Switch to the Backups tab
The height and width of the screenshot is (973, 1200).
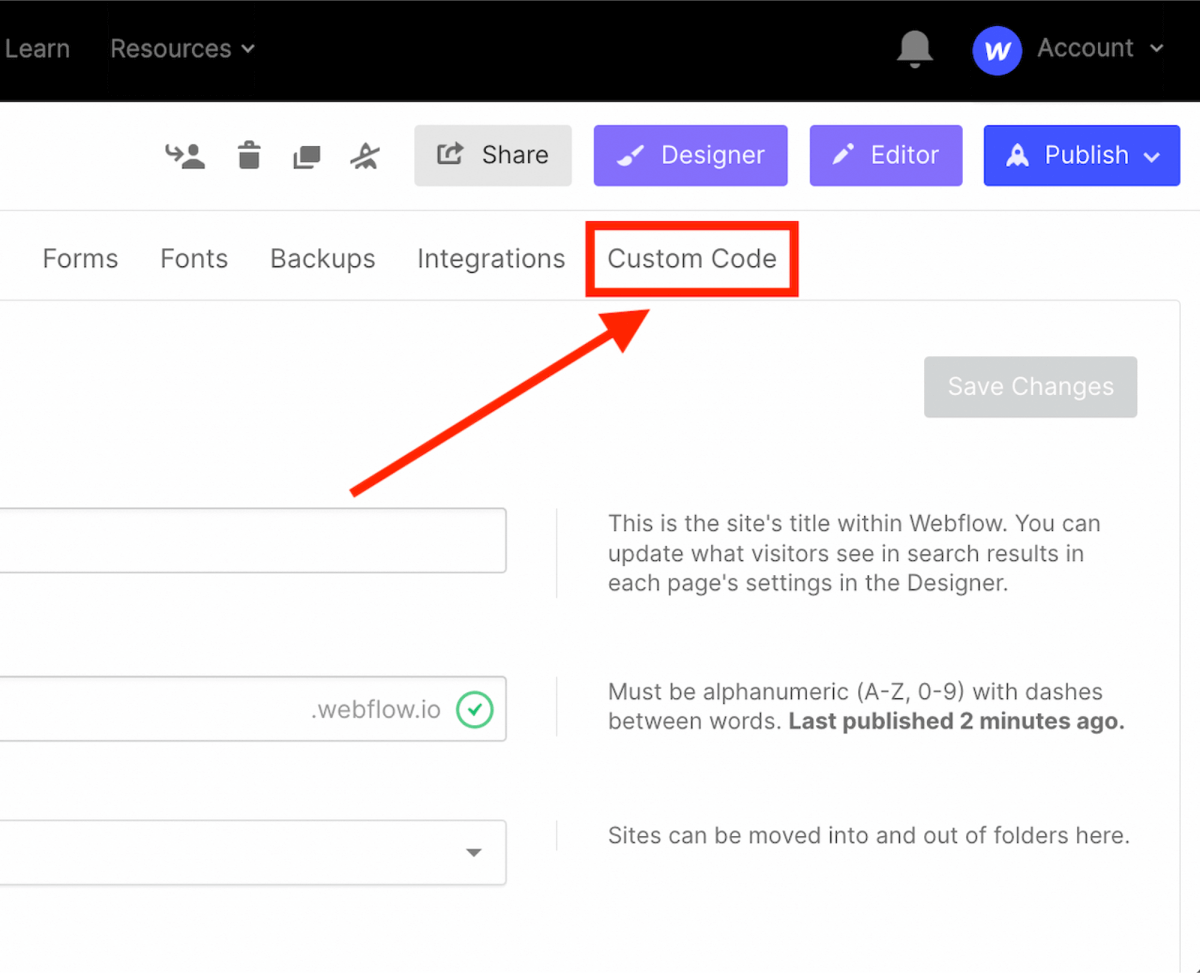pos(323,259)
